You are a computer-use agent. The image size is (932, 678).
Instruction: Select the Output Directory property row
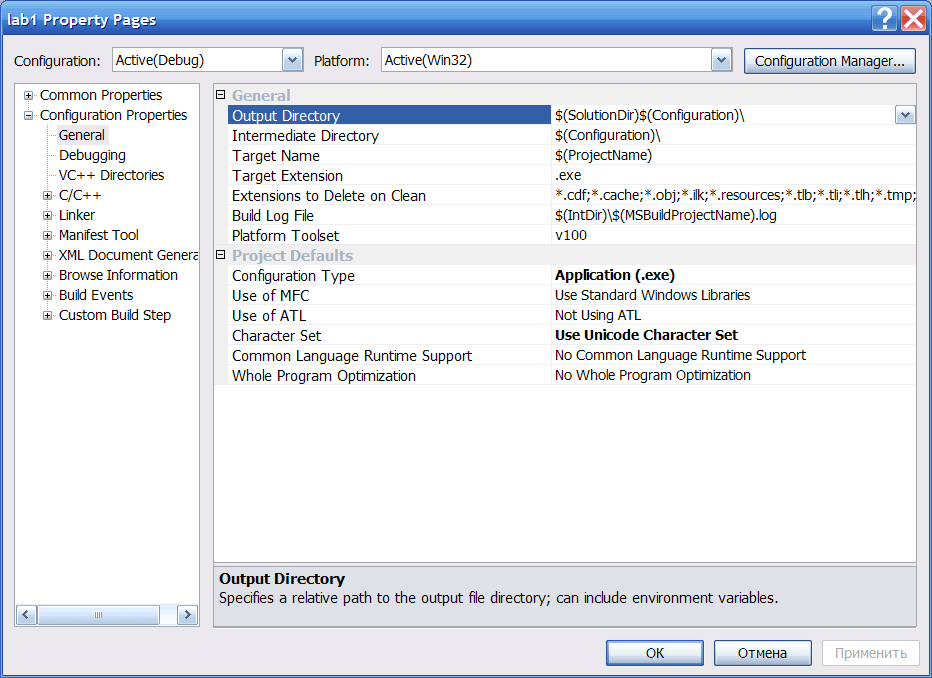coord(389,115)
